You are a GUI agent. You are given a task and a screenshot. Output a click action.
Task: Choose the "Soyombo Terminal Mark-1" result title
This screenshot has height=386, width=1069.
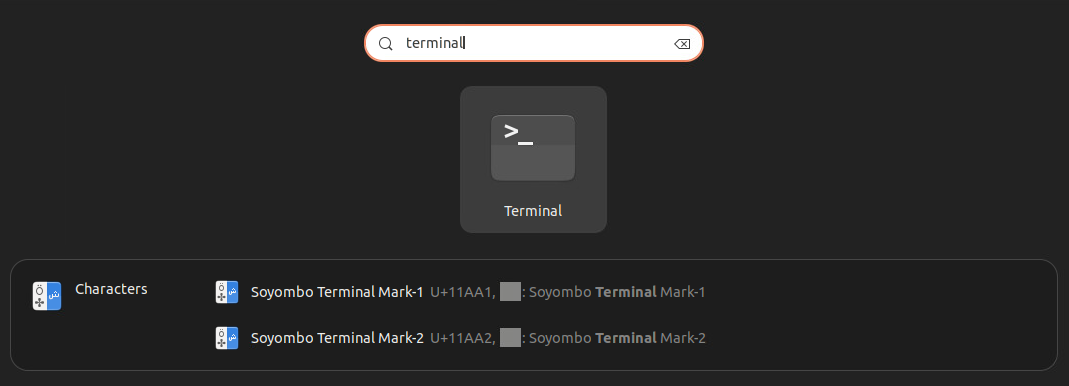337,292
